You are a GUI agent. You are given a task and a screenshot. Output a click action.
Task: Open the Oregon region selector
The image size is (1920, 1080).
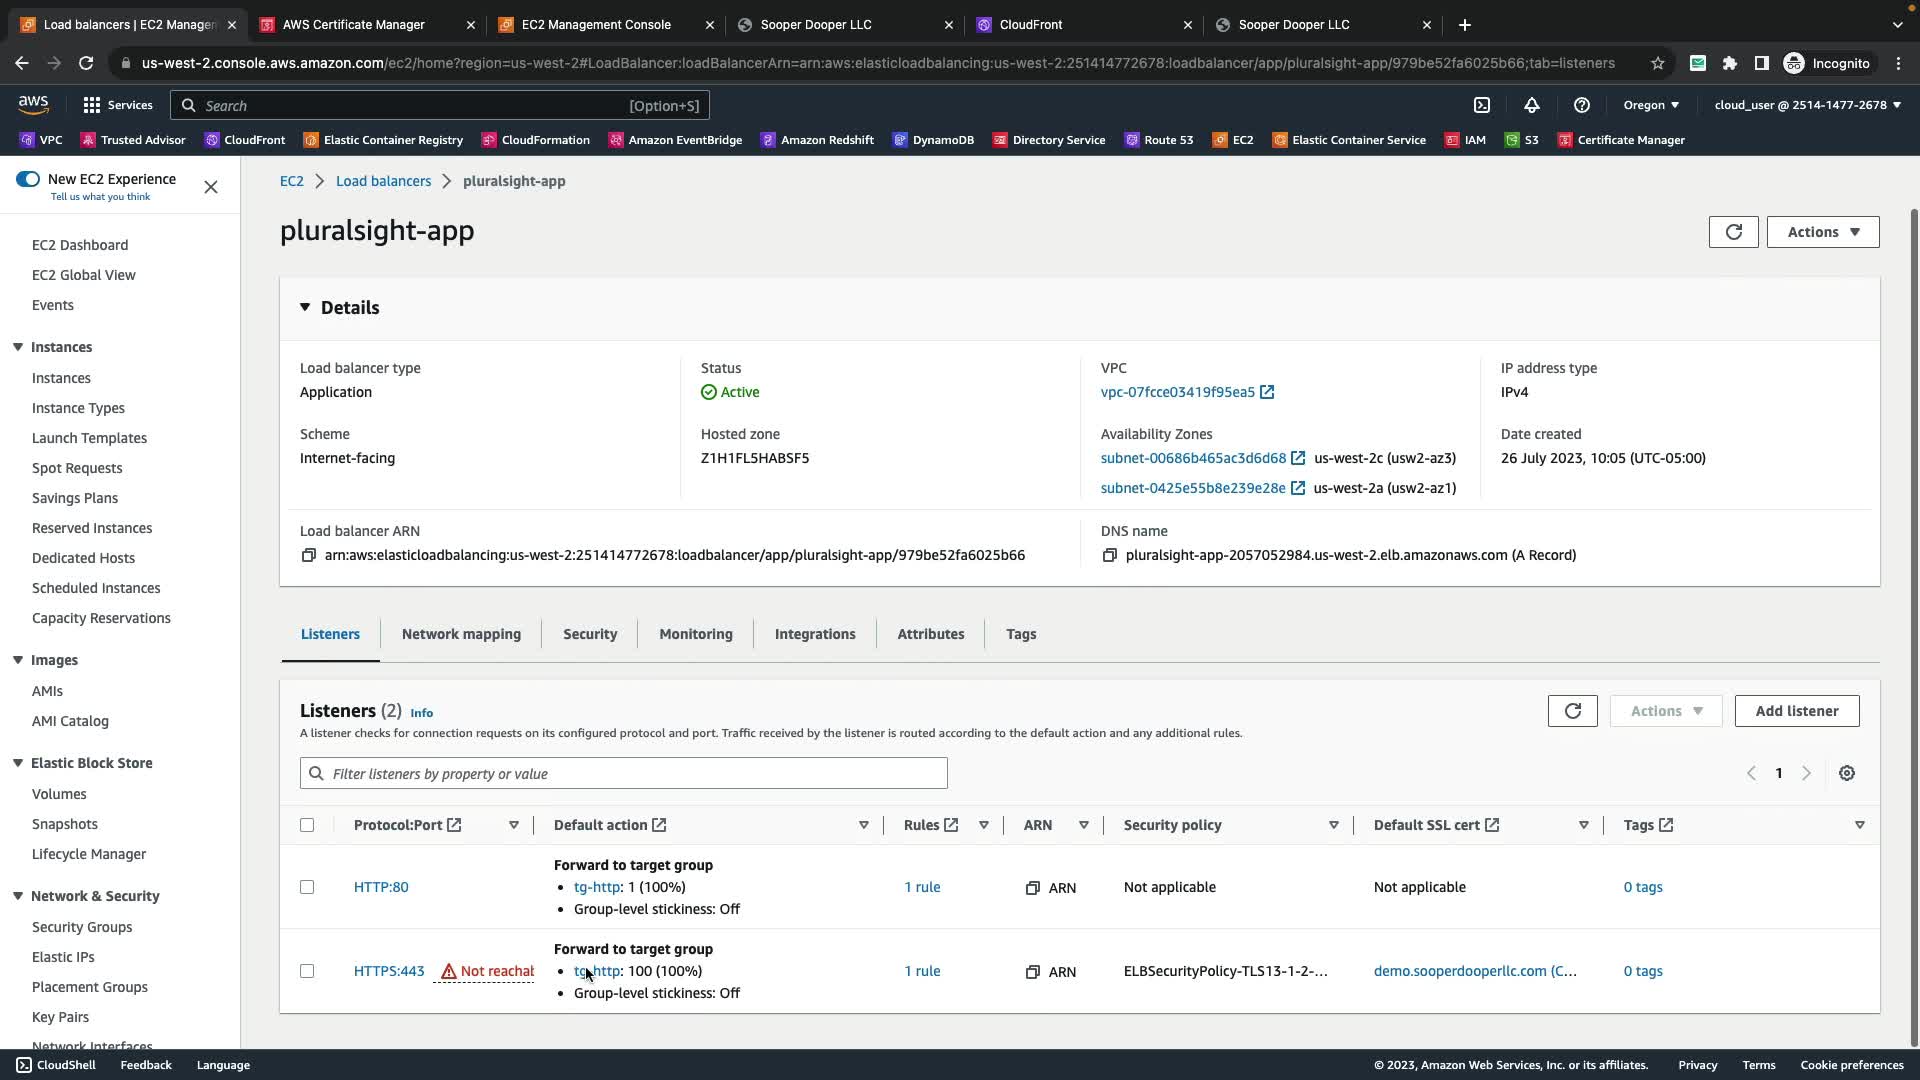pyautogui.click(x=1651, y=105)
